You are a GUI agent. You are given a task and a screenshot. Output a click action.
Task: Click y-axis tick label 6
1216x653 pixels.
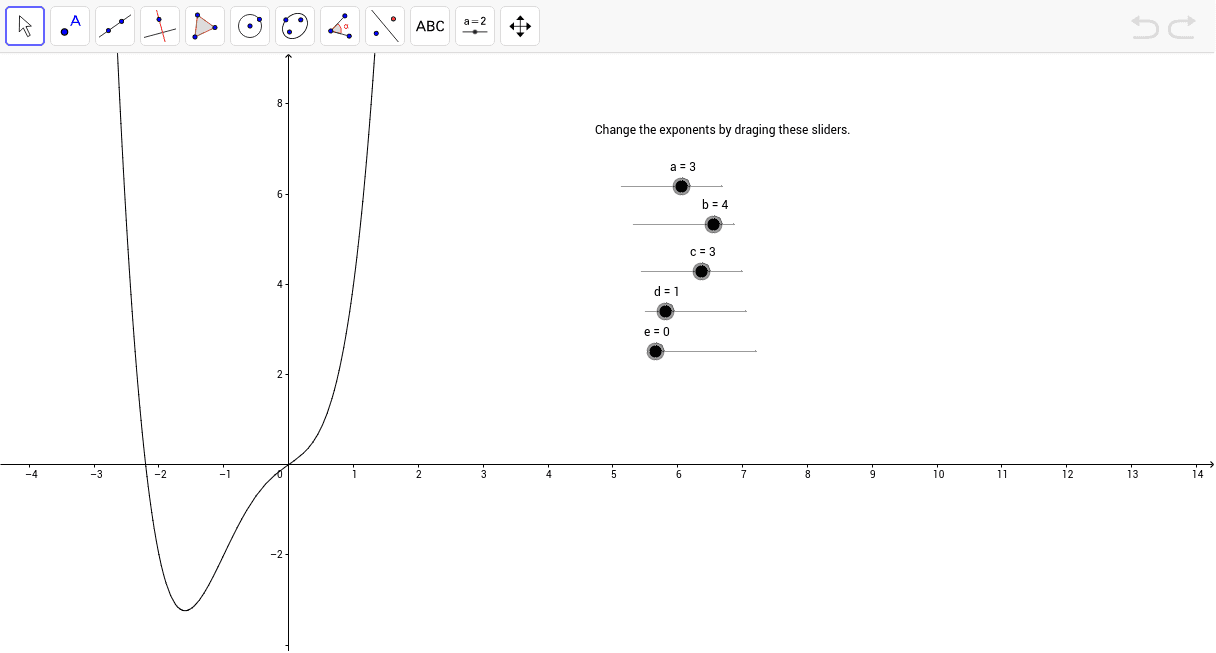tap(281, 194)
